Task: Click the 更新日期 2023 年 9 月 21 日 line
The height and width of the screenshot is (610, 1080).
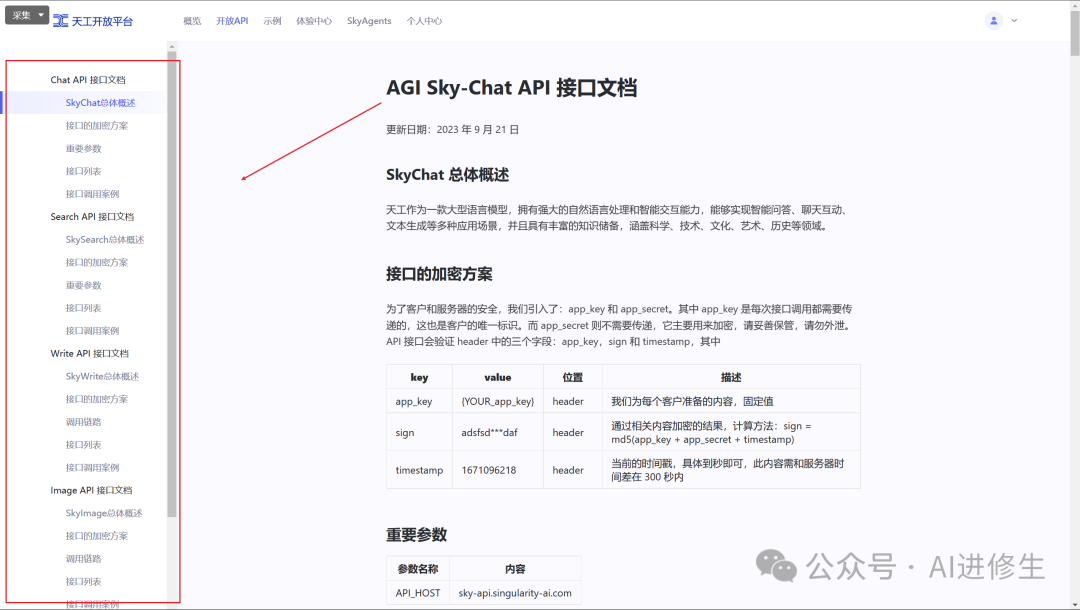Action: (453, 129)
